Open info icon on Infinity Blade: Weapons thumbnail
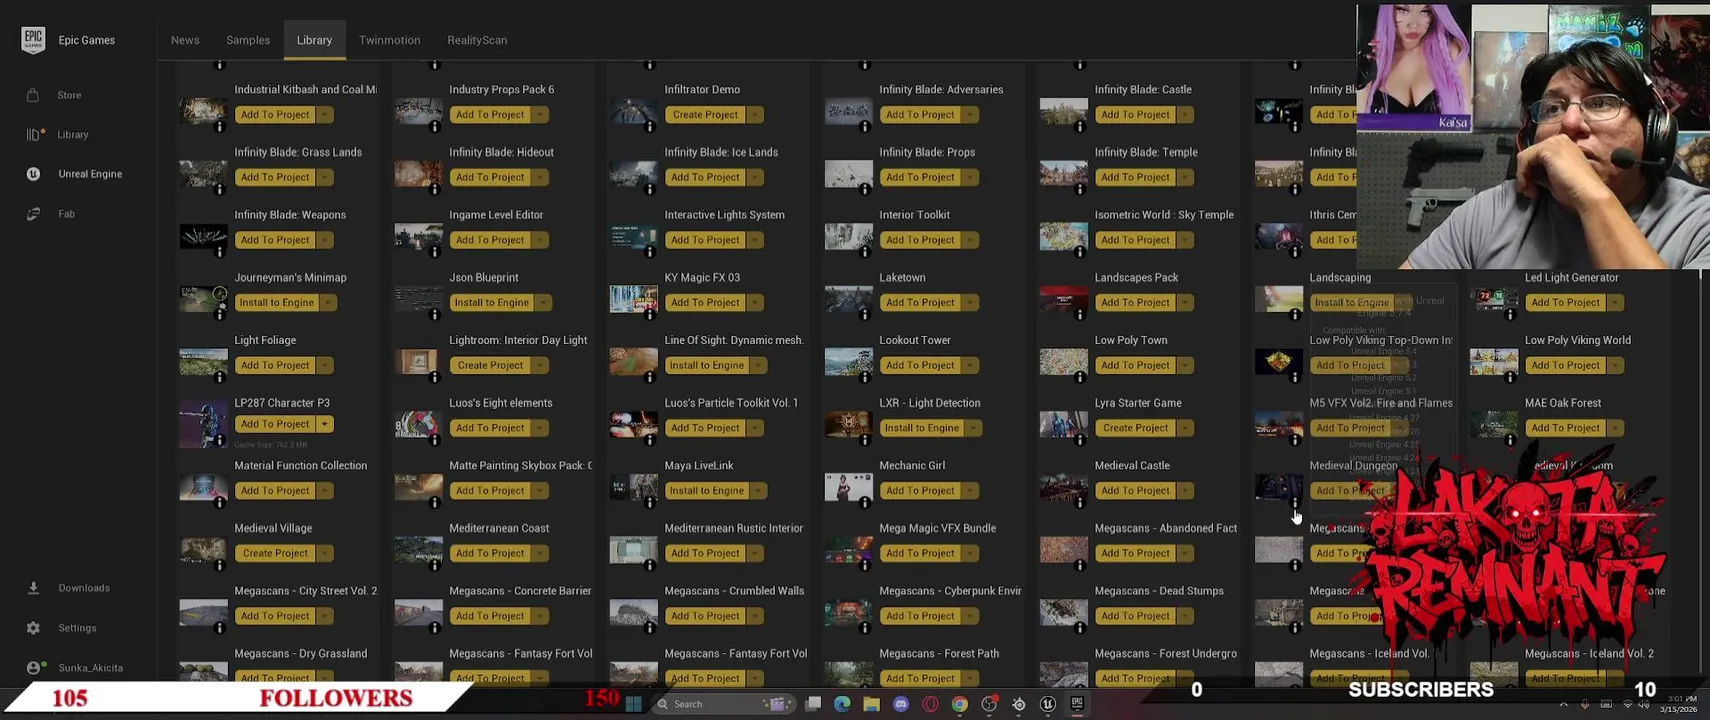 coord(220,252)
